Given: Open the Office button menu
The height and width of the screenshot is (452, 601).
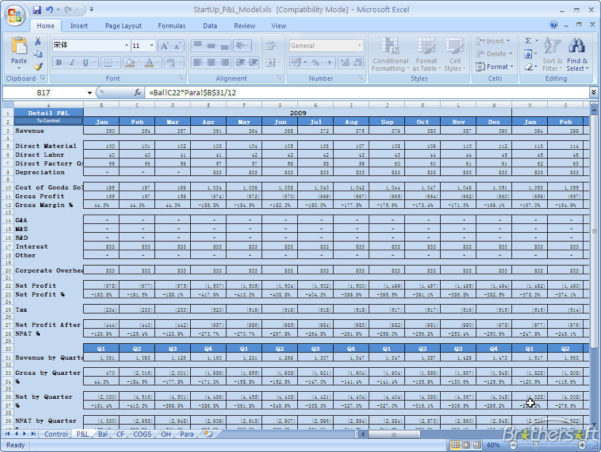Looking at the screenshot, I should click(x=13, y=12).
